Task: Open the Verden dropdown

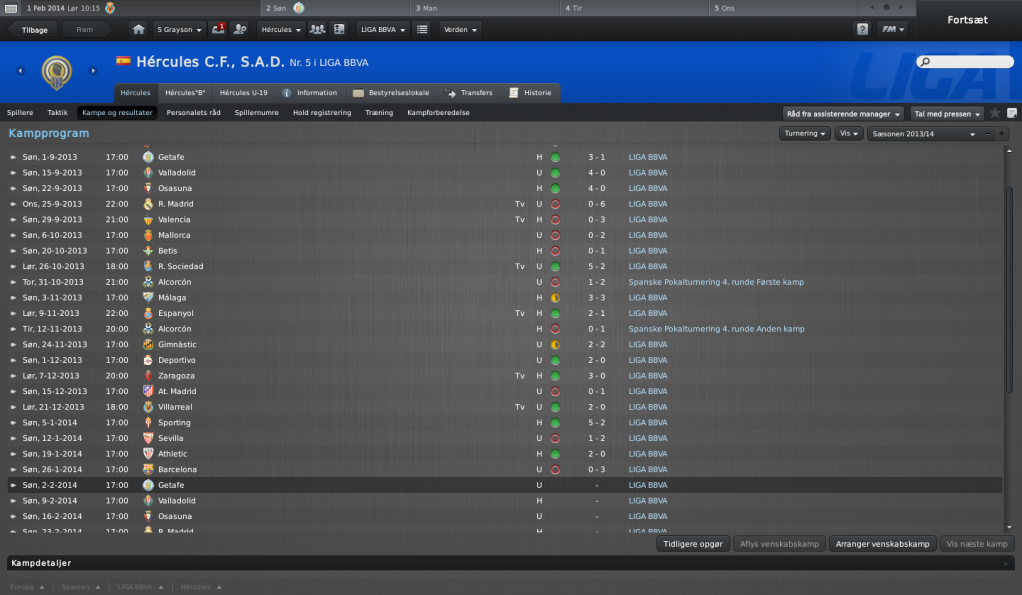Action: (x=460, y=29)
